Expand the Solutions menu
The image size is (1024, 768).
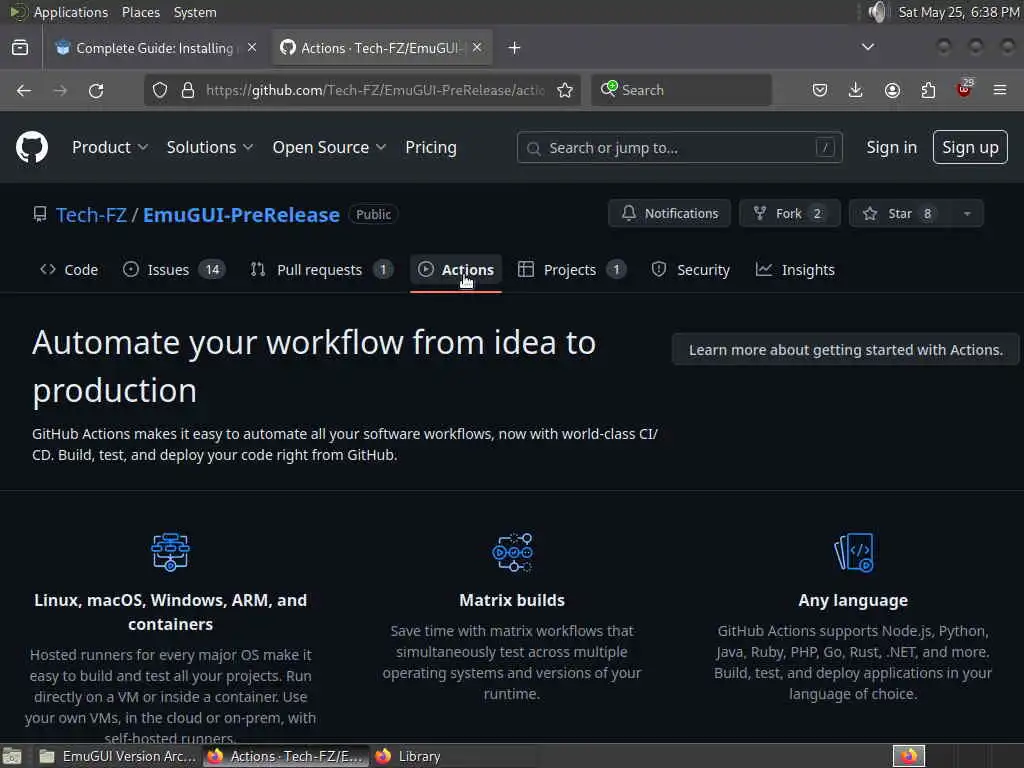(210, 148)
